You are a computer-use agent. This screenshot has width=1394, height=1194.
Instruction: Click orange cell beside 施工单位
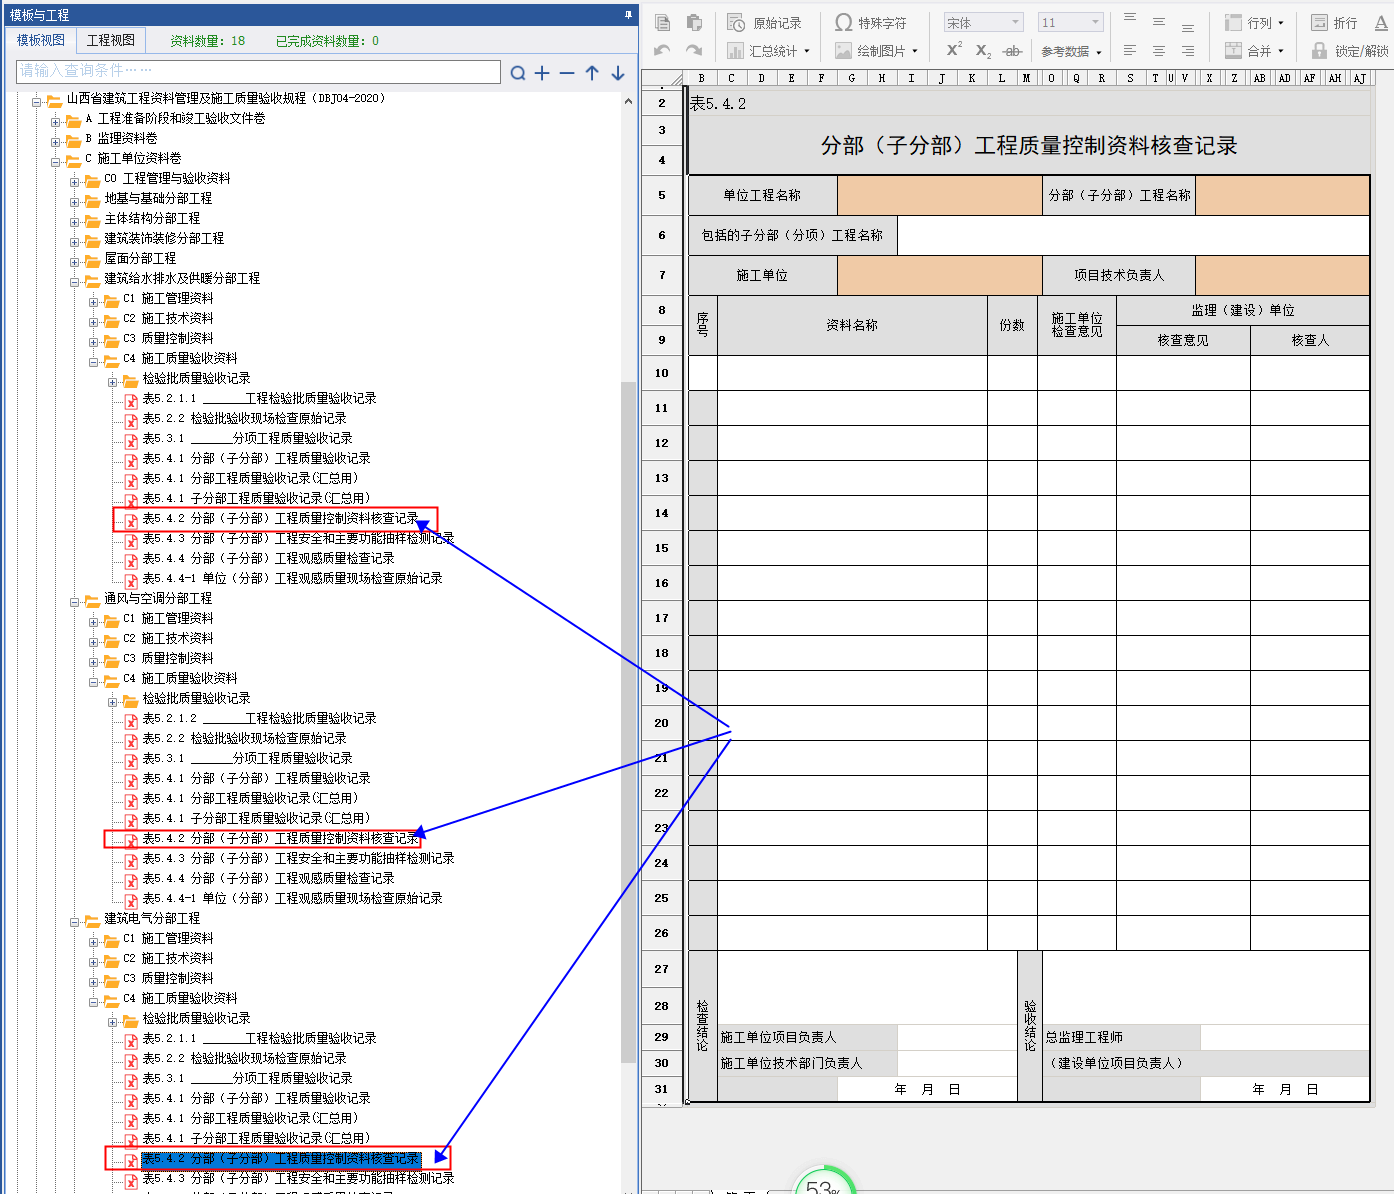[940, 275]
